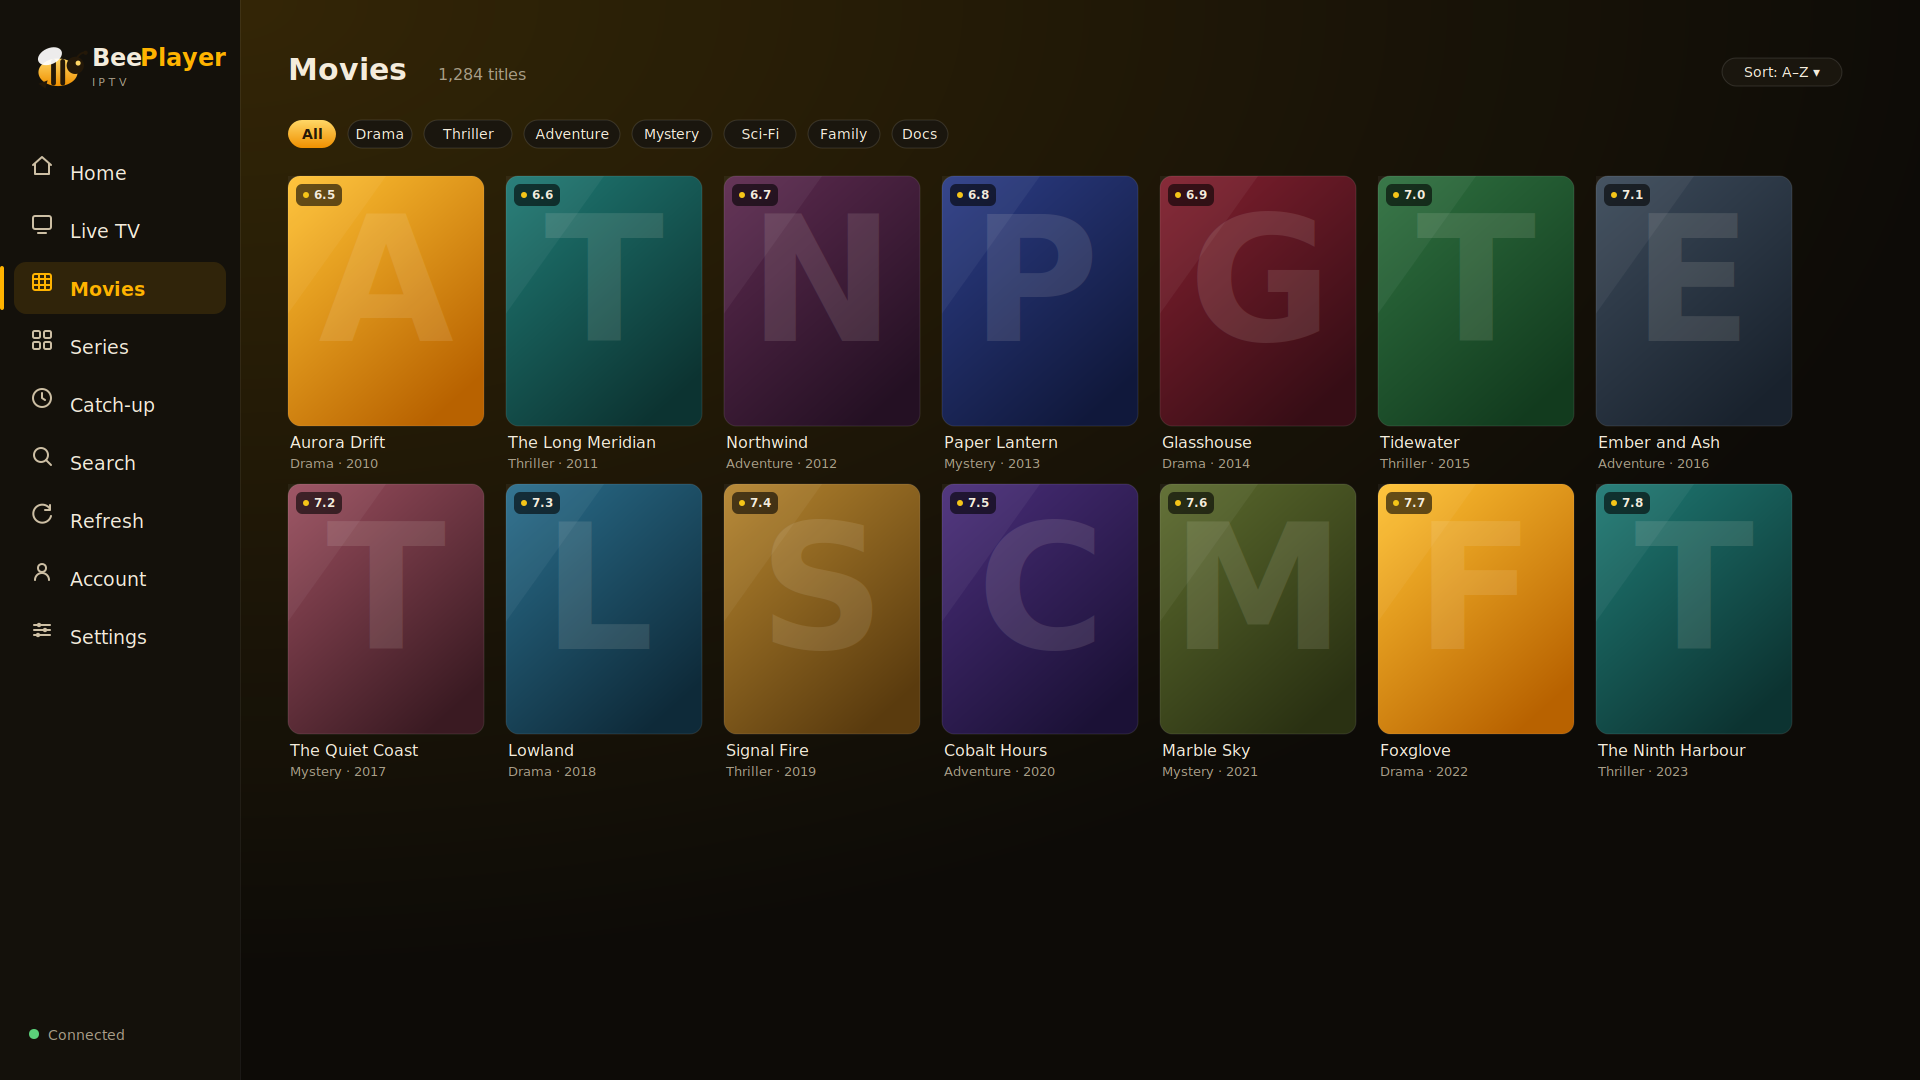This screenshot has width=1920, height=1080.
Task: Open Northwind poster
Action: click(x=822, y=301)
